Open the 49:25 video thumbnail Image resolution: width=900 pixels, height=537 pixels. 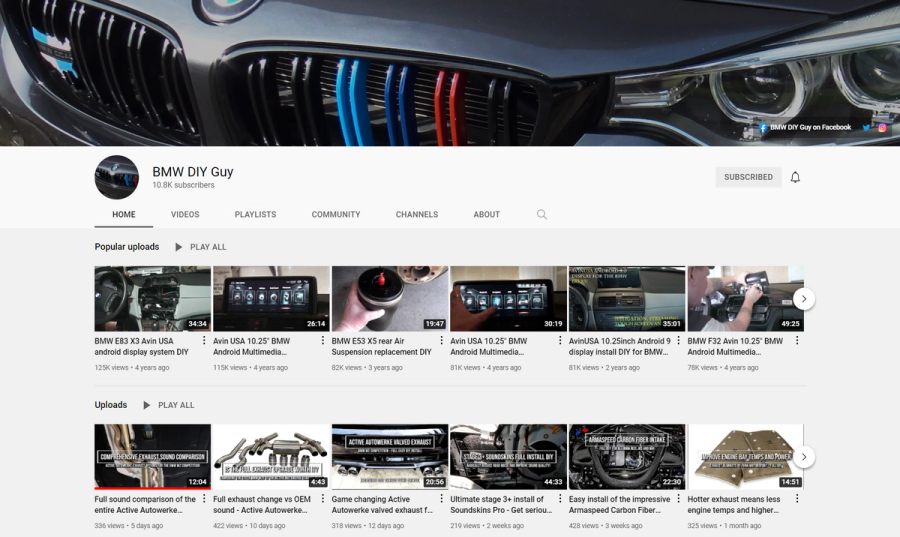click(746, 299)
